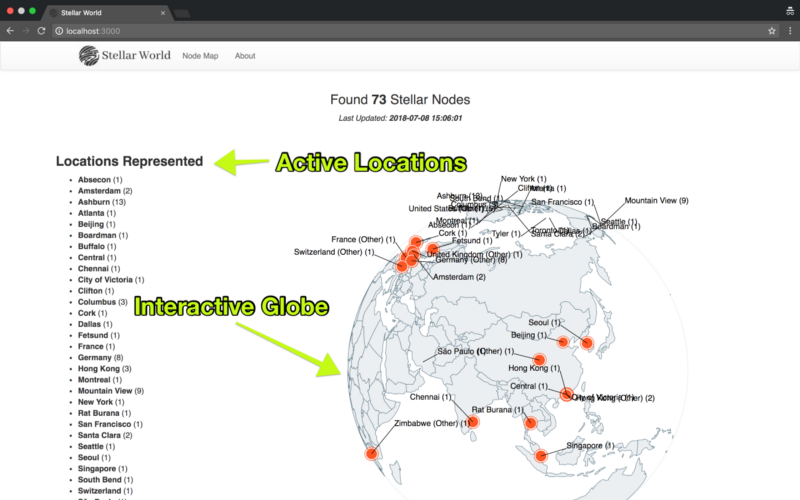Reload the page with refresh icon
This screenshot has width=800, height=500.
pos(41,31)
